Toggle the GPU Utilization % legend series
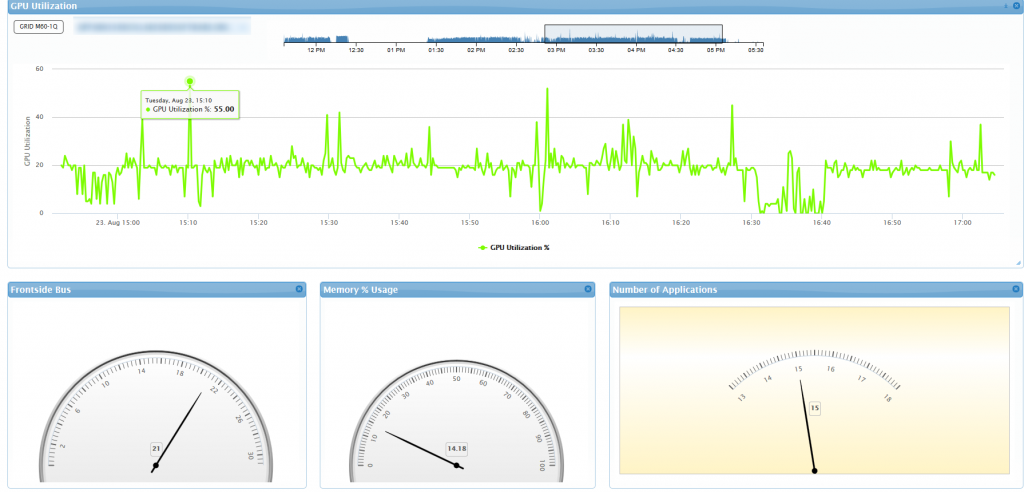This screenshot has height=492, width=1024. pyautogui.click(x=516, y=248)
